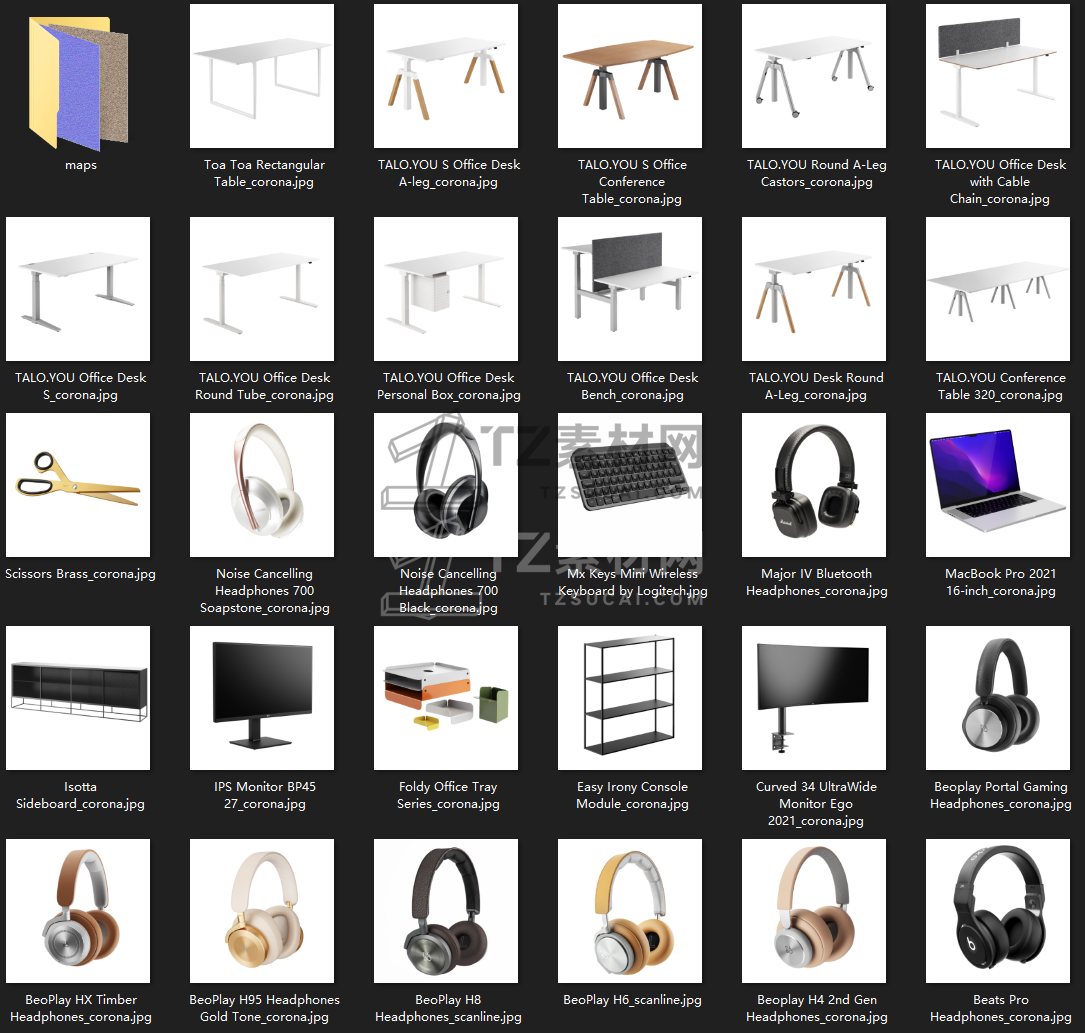Select the Scissors Brass image thumbnail
Viewport: 1085px width, 1033px height.
78,485
